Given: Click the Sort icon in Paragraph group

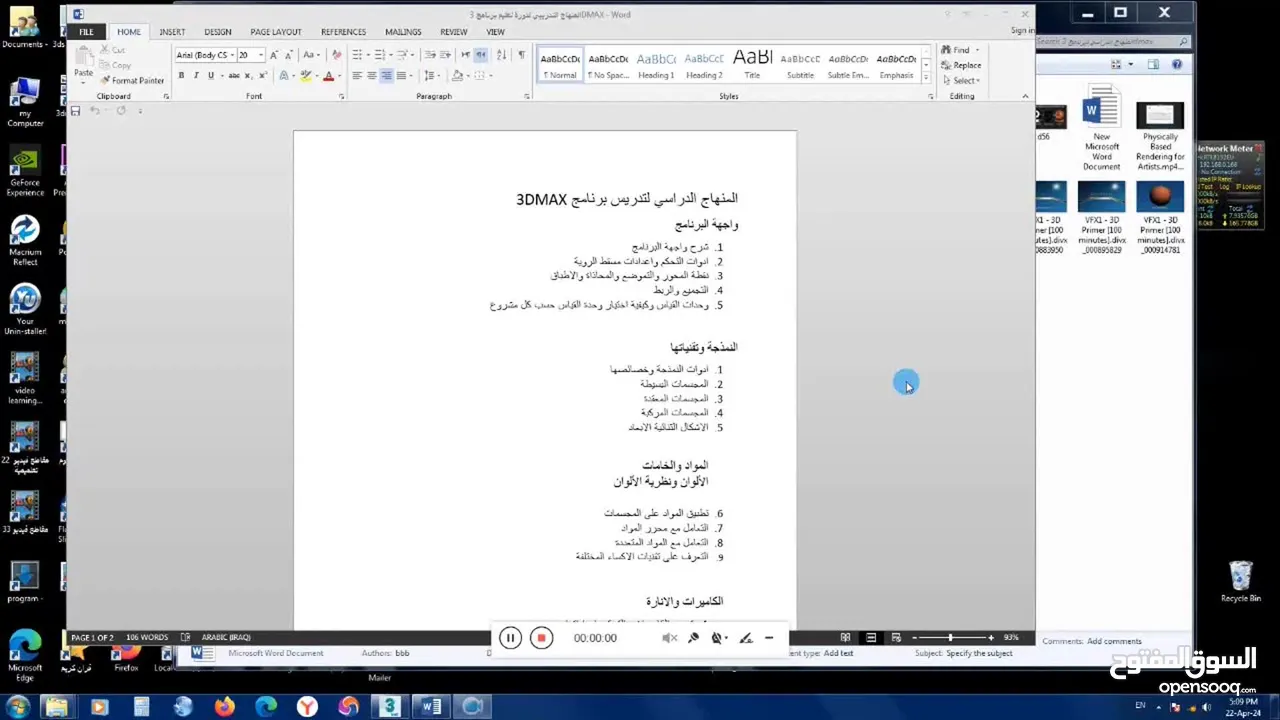Looking at the screenshot, I should pos(501,55).
